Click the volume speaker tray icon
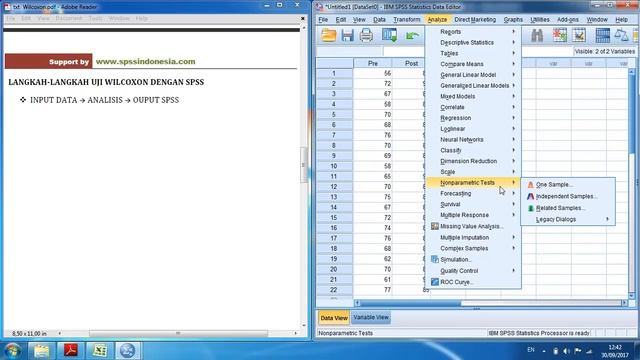The height and width of the screenshot is (360, 640). click(x=566, y=351)
